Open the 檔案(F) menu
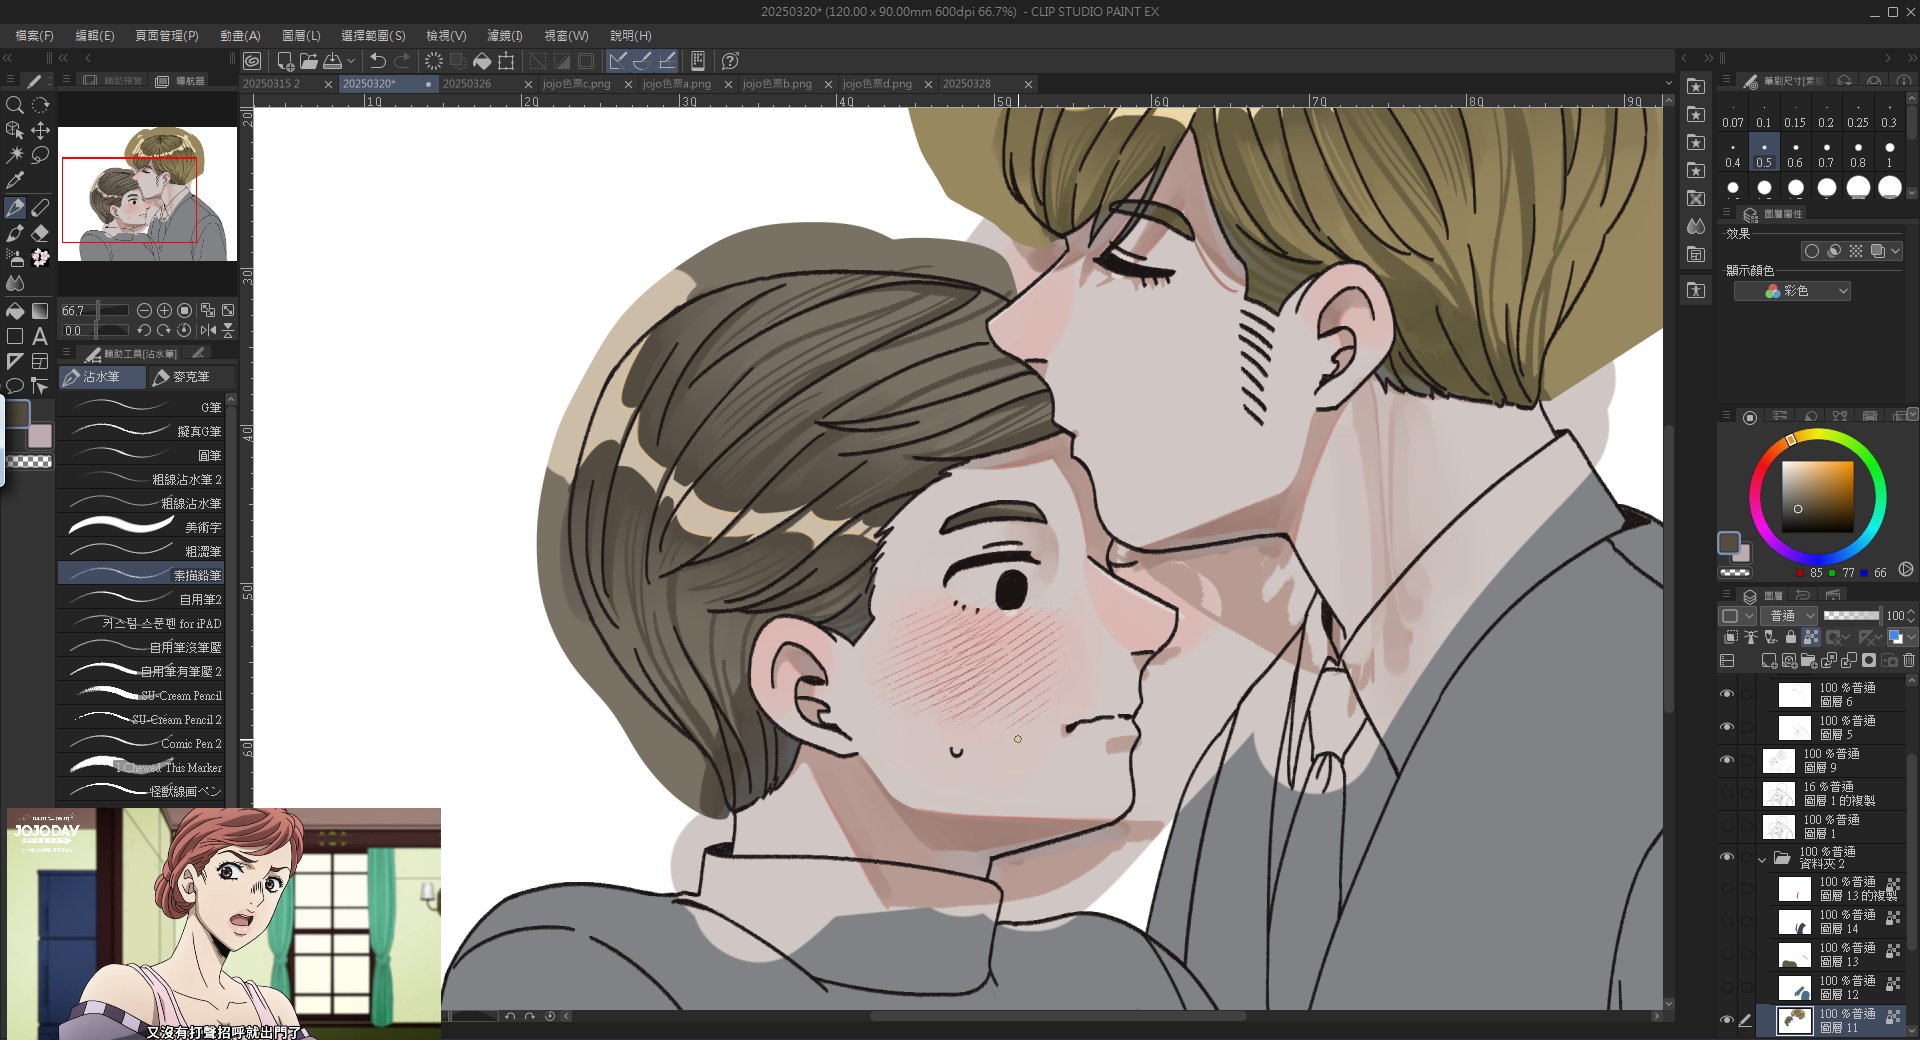The image size is (1920, 1040). point(34,35)
